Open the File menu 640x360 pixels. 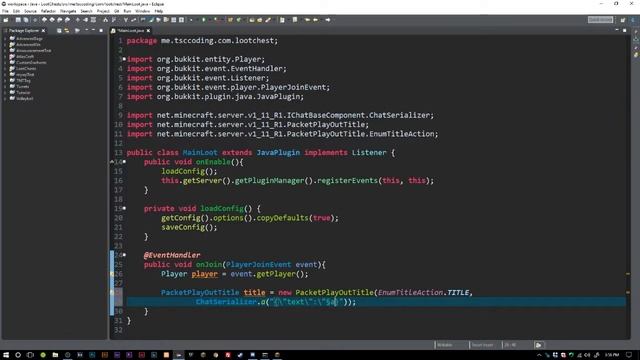point(5,11)
